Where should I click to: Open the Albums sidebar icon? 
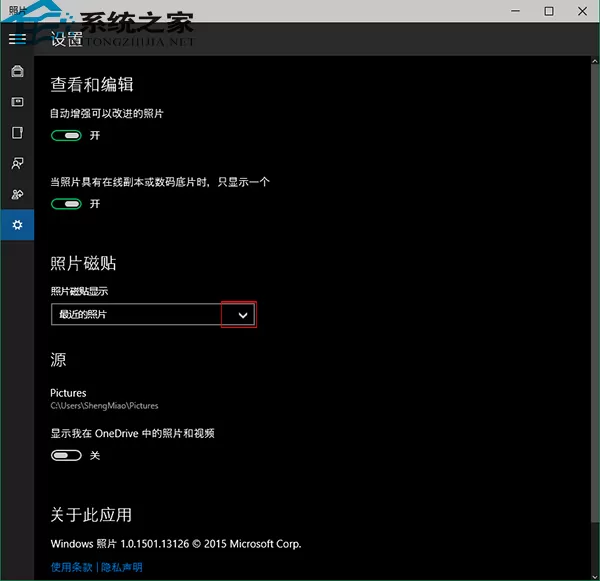[x=17, y=102]
